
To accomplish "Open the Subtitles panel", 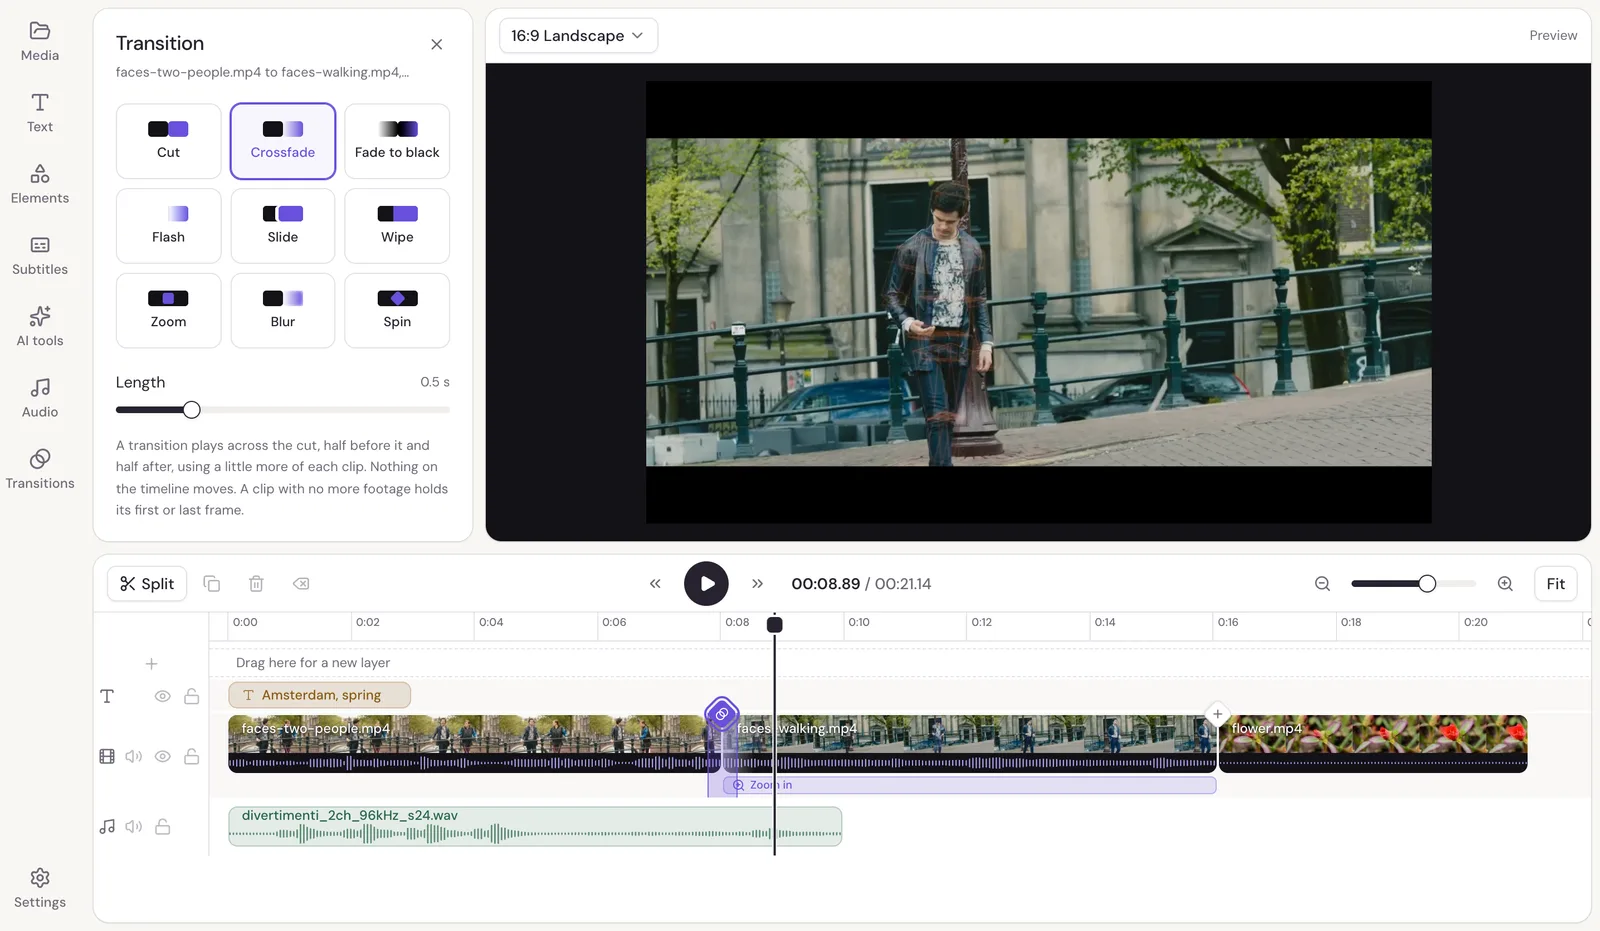I will 40,256.
